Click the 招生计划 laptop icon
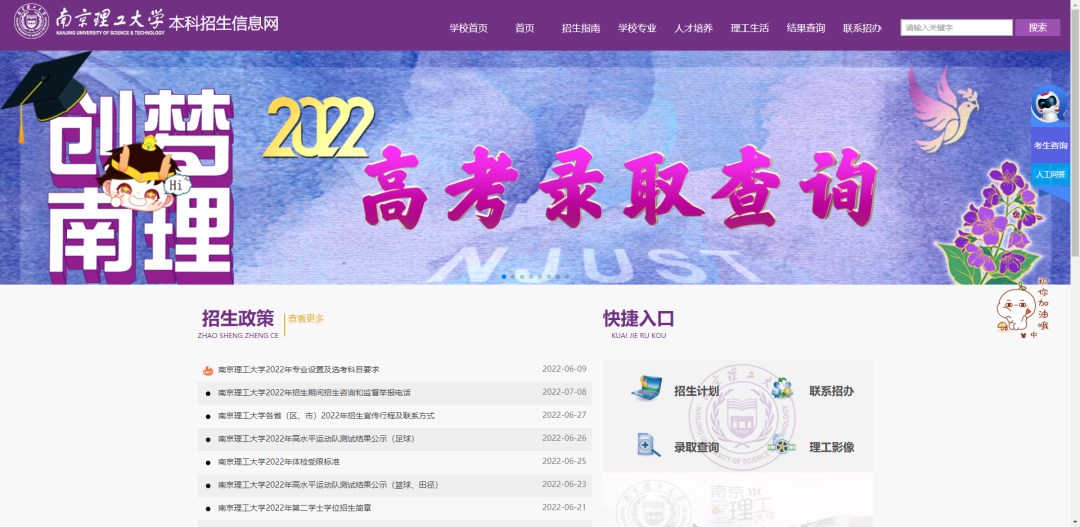Viewport: 1080px width, 527px height. point(647,389)
